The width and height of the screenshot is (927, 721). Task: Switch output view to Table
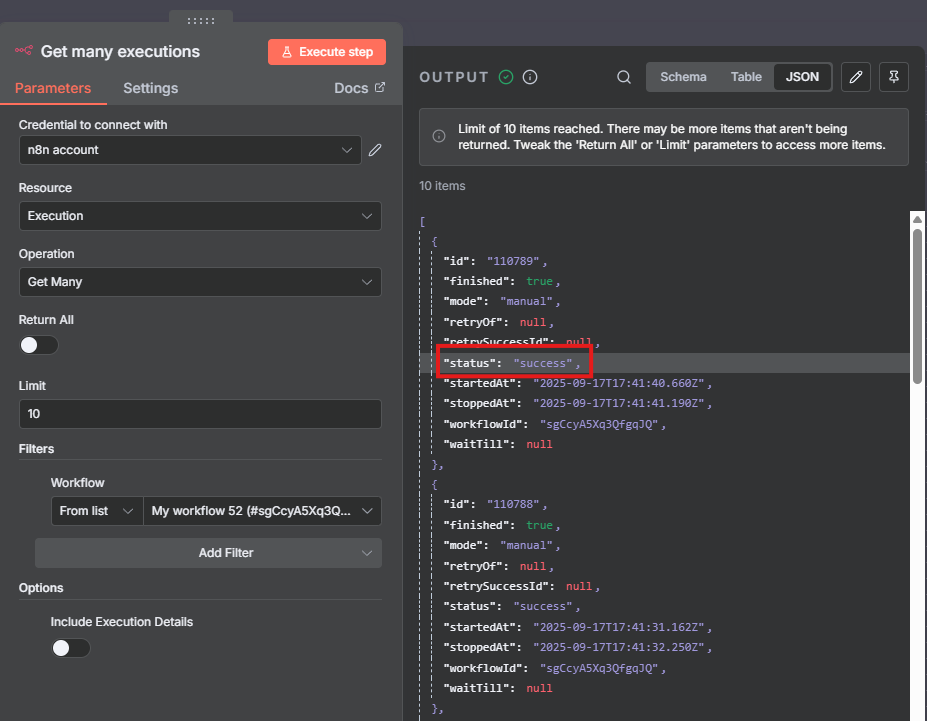[746, 77]
